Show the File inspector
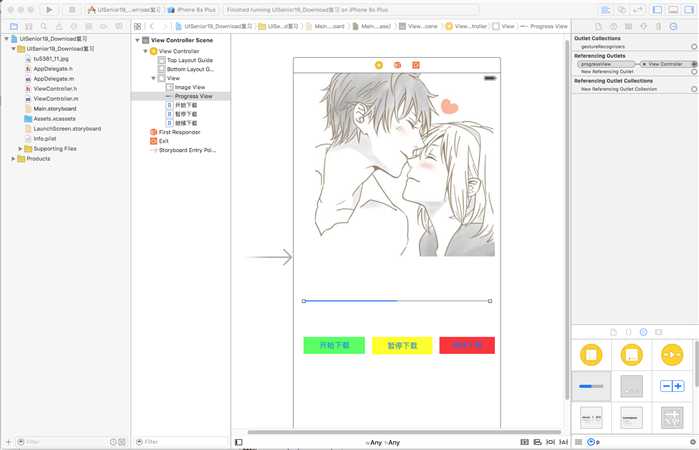 [598, 26]
